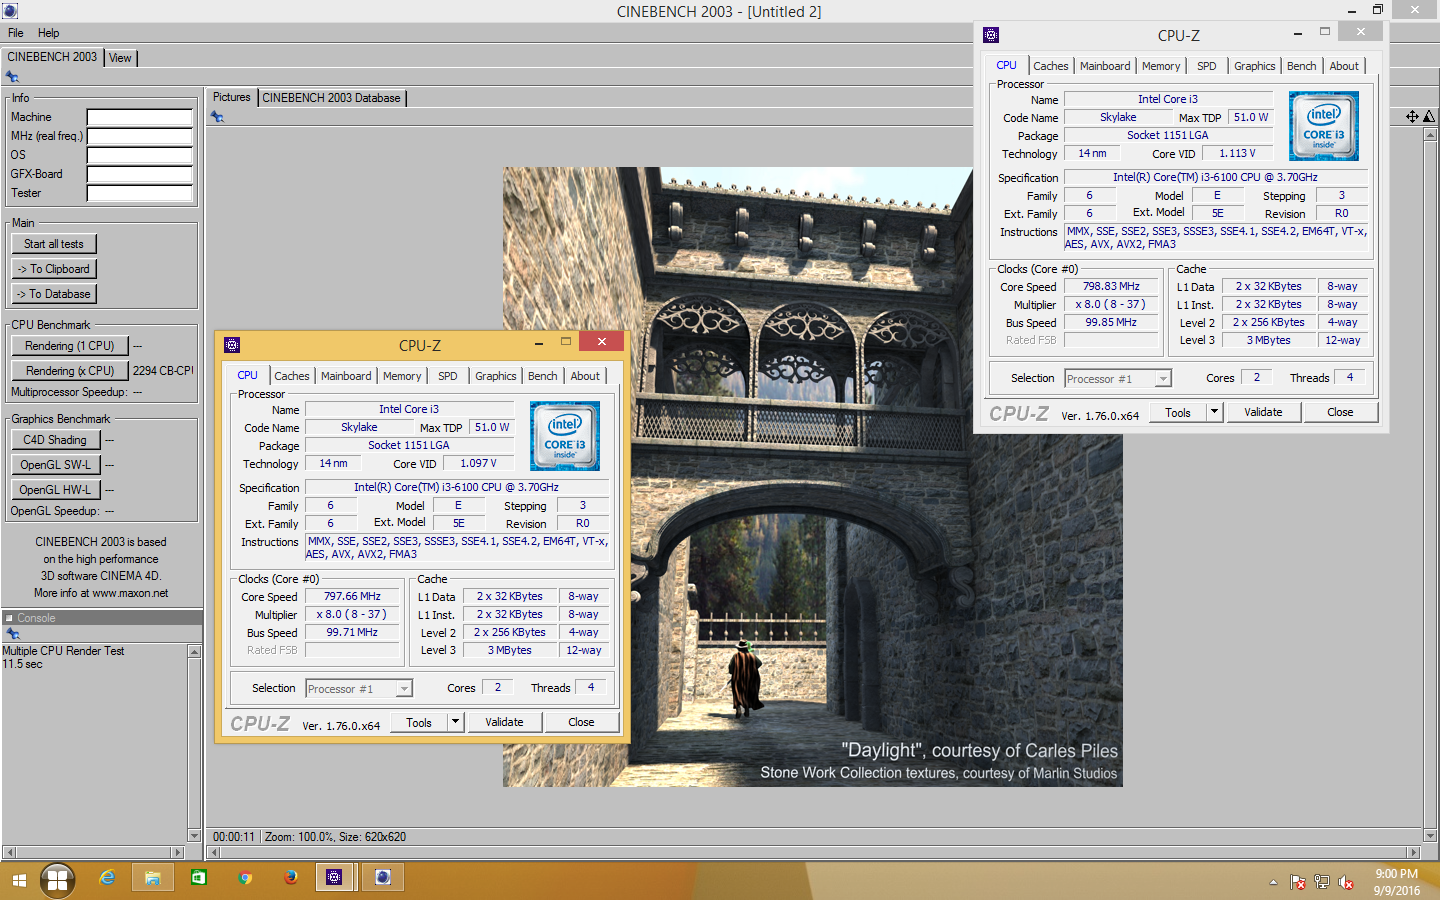Launch Internet Explorer from the taskbar
Screen dimensions: 1440x900
107,878
